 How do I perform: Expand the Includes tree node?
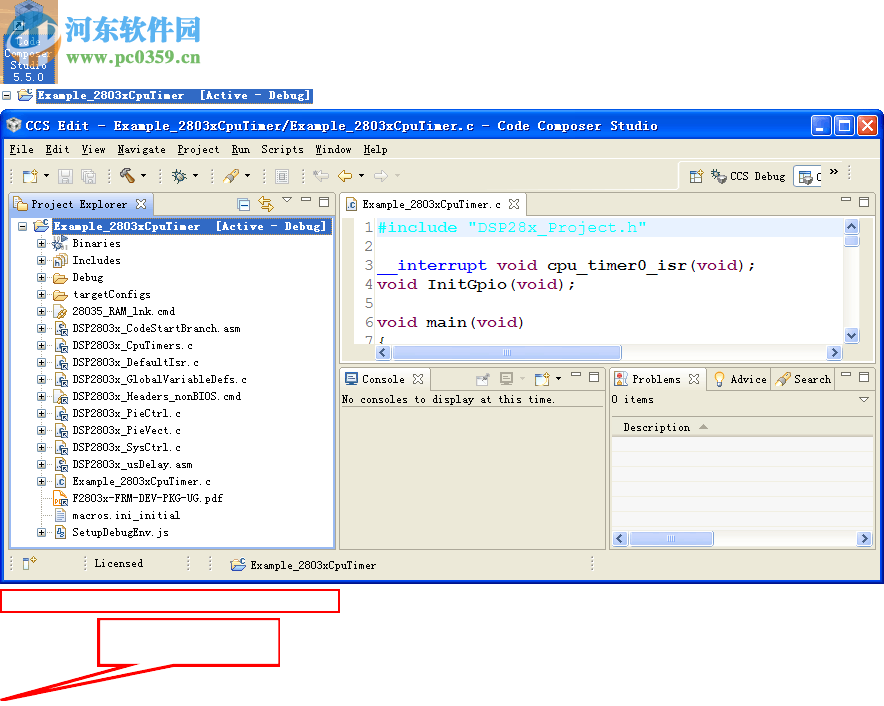pos(41,261)
